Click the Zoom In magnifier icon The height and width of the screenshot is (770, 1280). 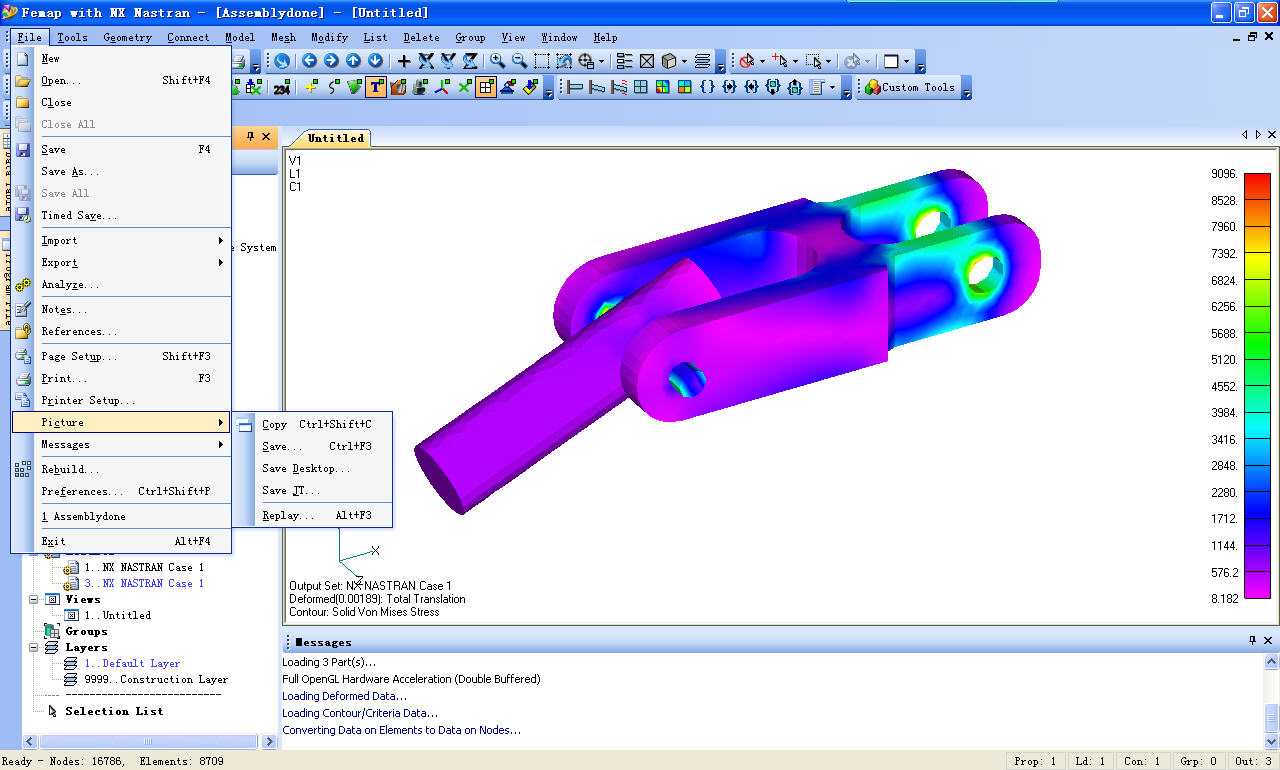tap(497, 61)
